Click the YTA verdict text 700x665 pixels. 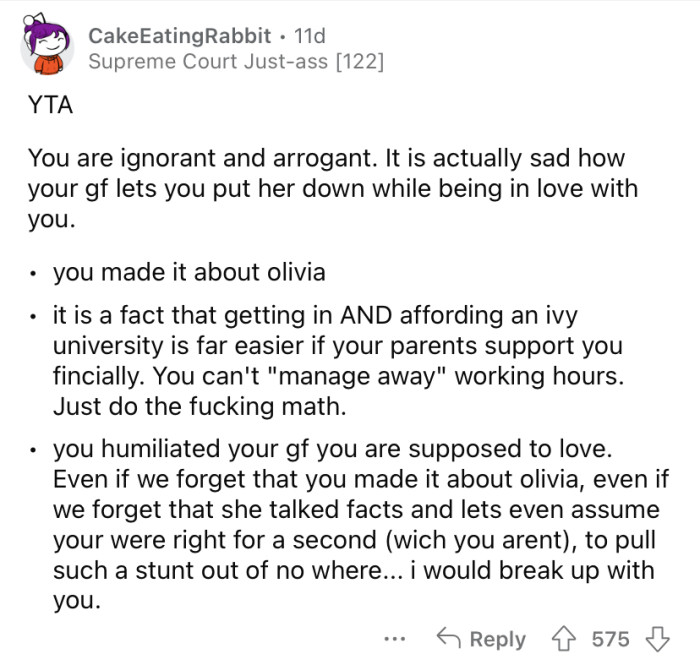(x=50, y=107)
